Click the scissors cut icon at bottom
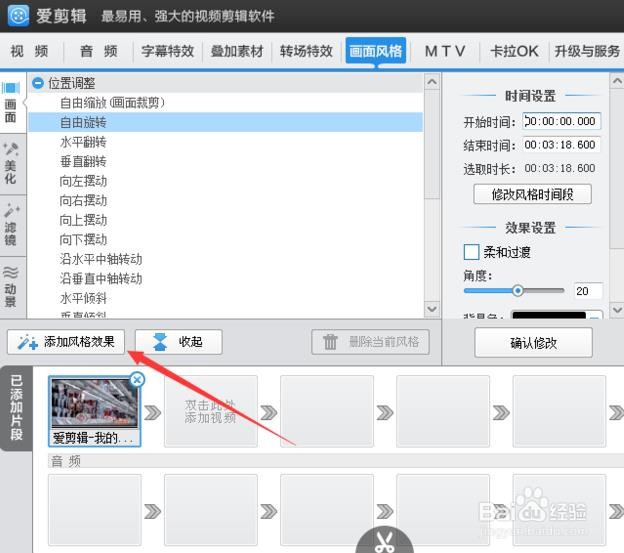Viewport: 624px width, 553px height. [x=384, y=541]
